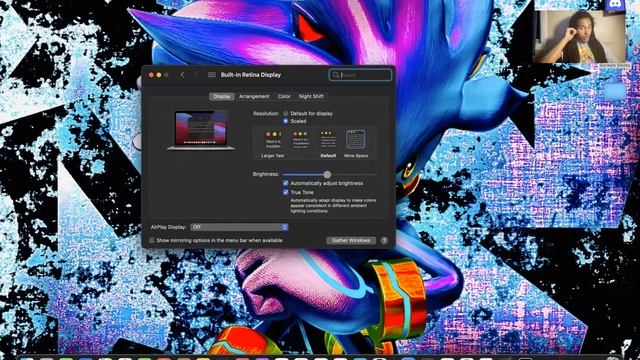Click the Gather Windows button
Viewport: 640px width, 360px height.
[x=351, y=240]
